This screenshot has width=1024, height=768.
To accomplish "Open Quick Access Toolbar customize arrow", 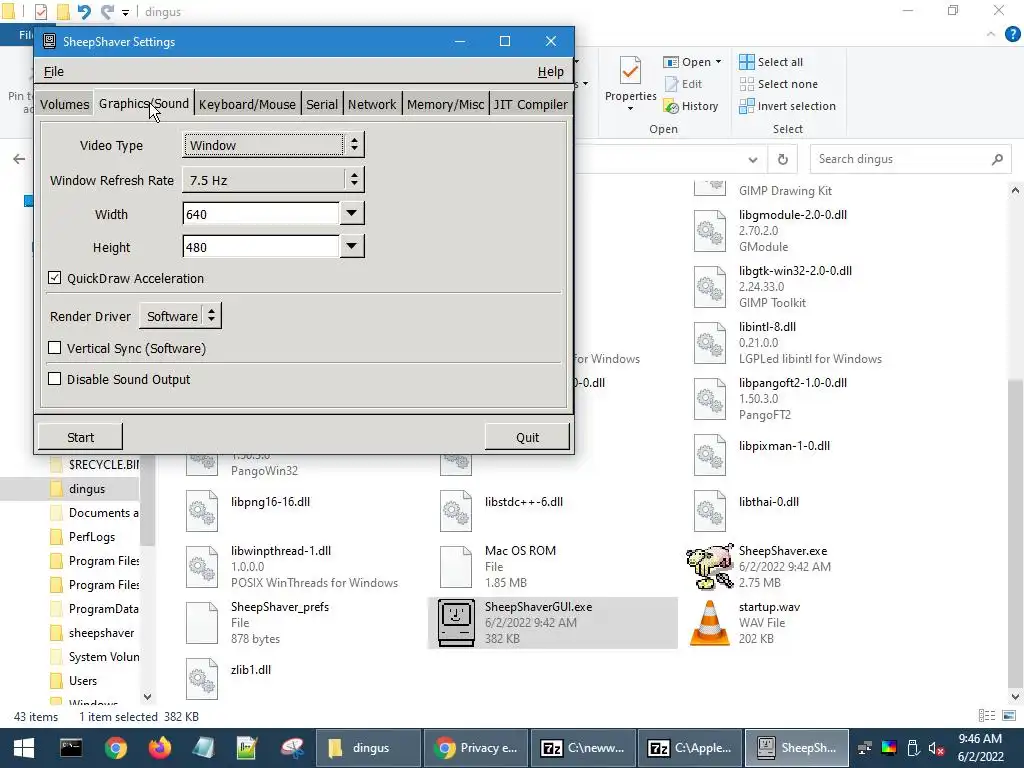I will [x=125, y=12].
